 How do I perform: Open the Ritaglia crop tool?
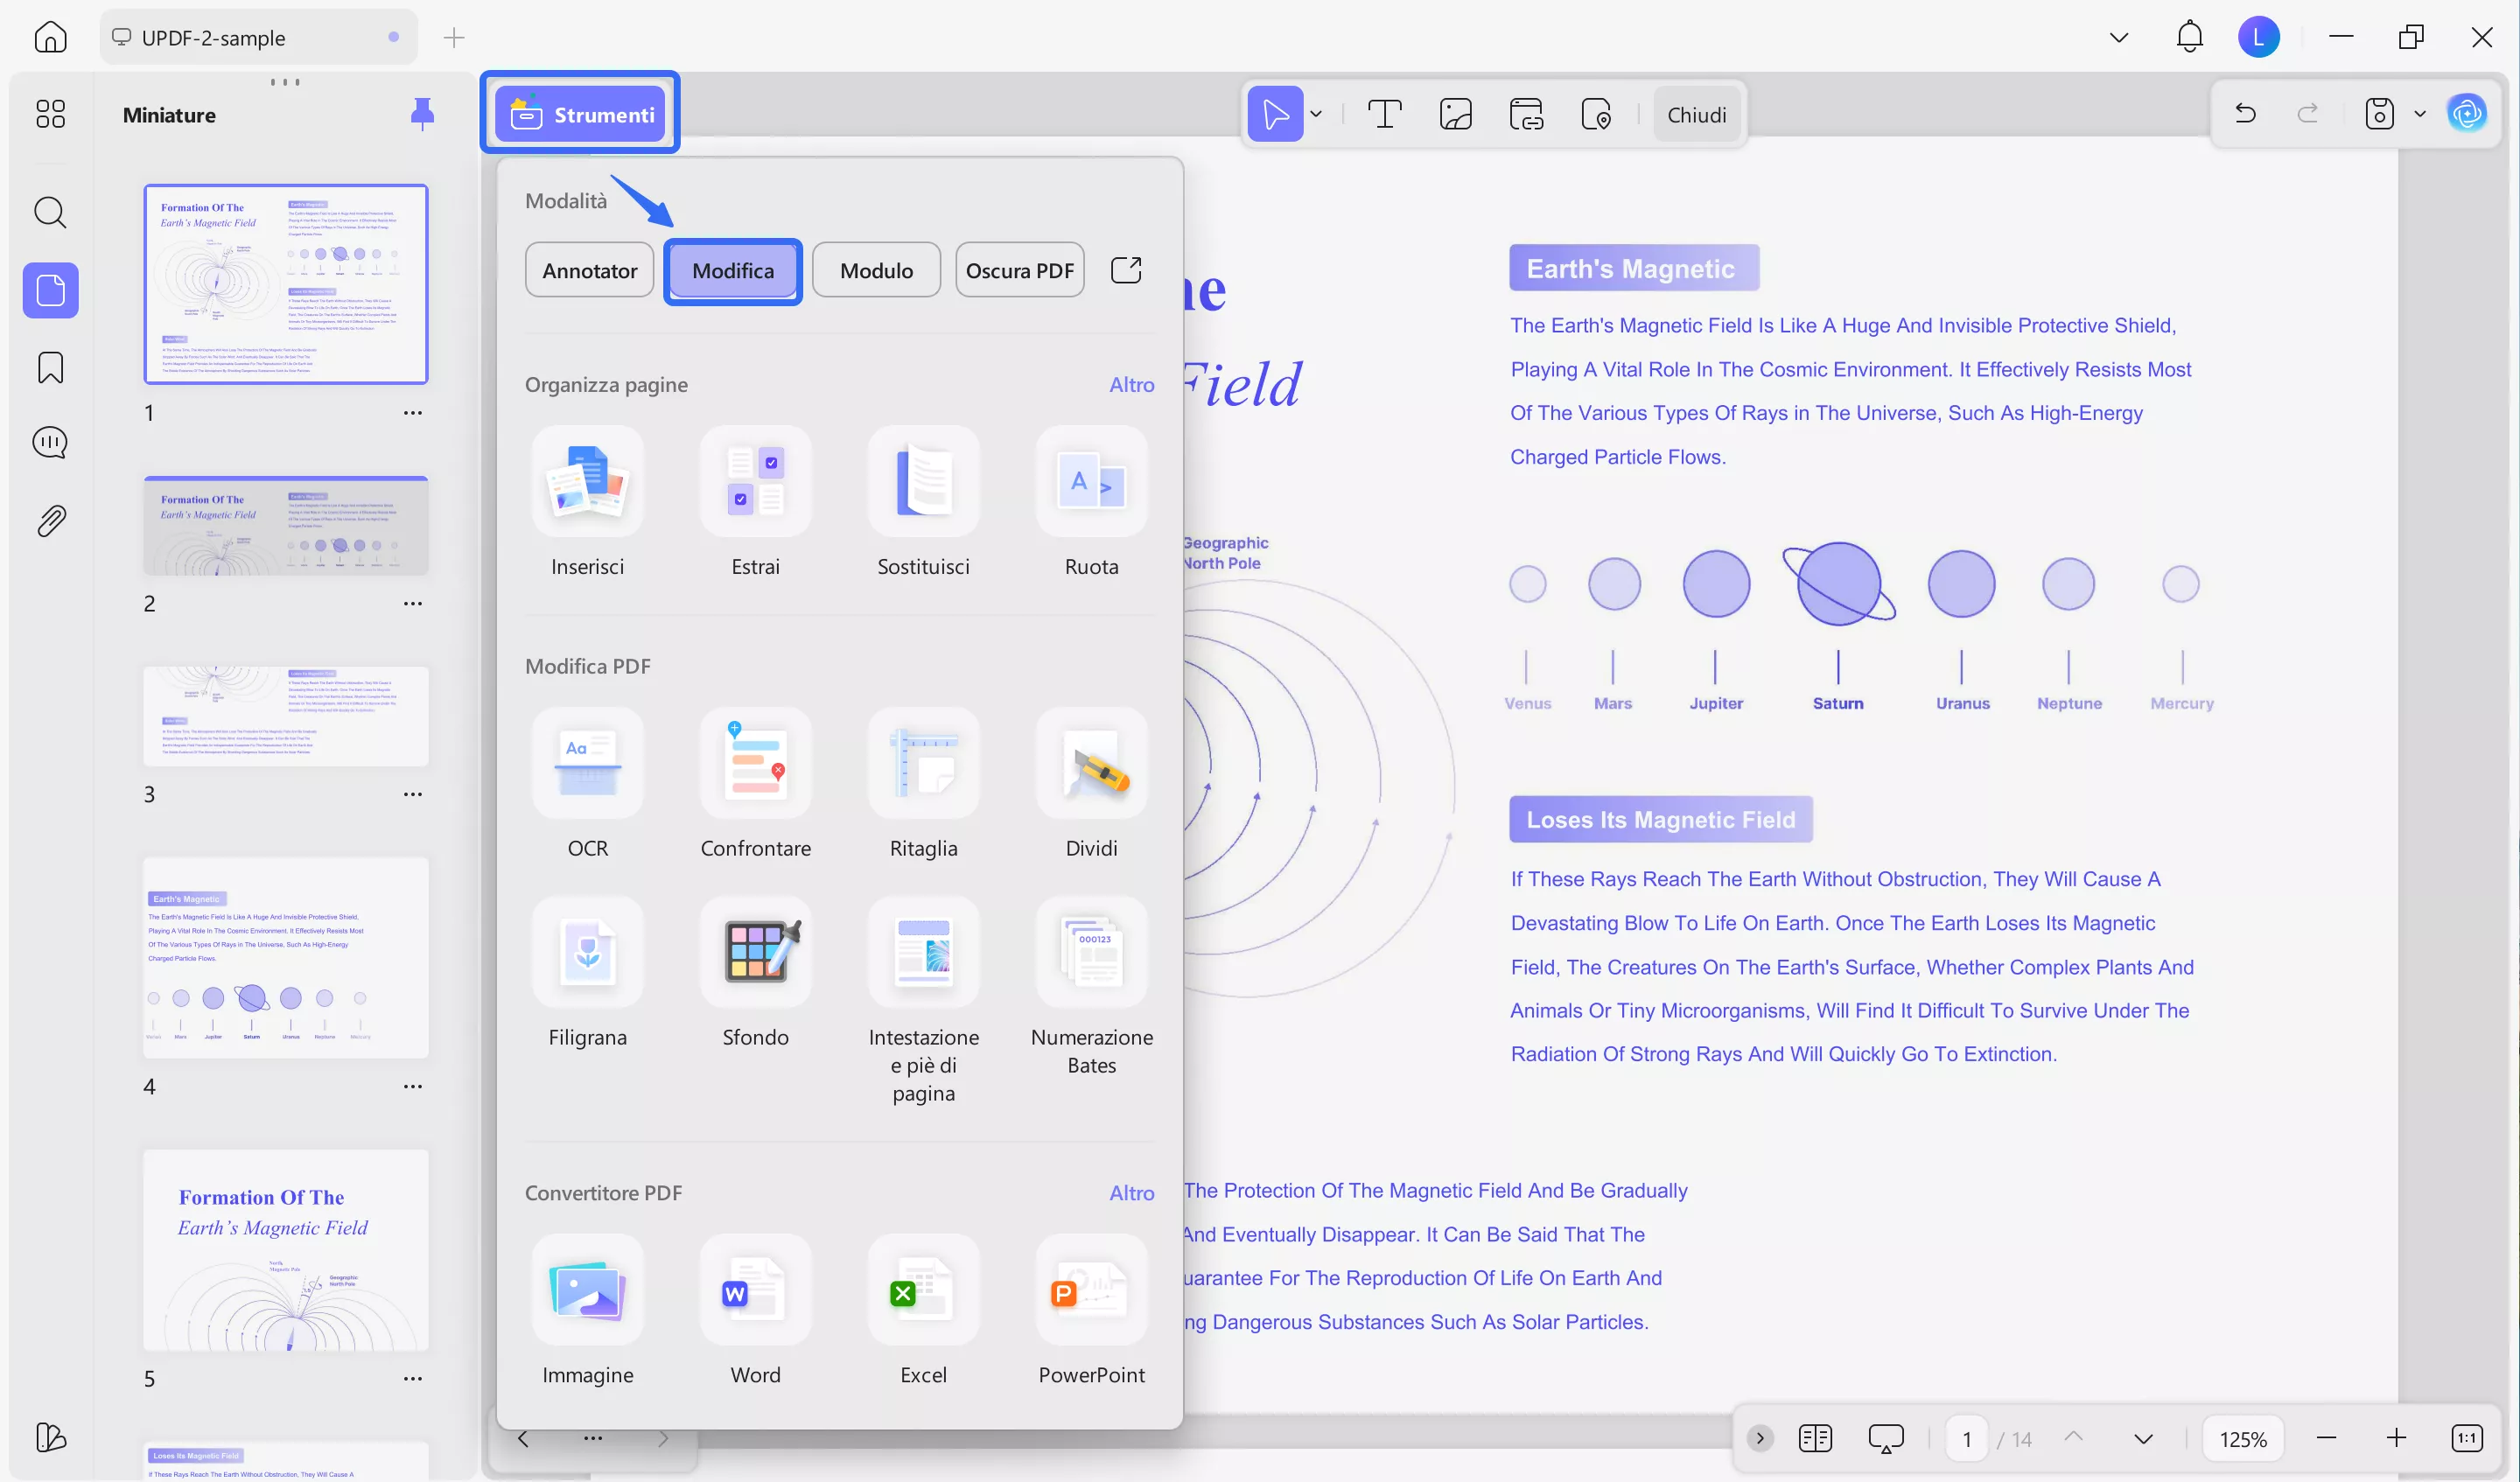click(922, 763)
